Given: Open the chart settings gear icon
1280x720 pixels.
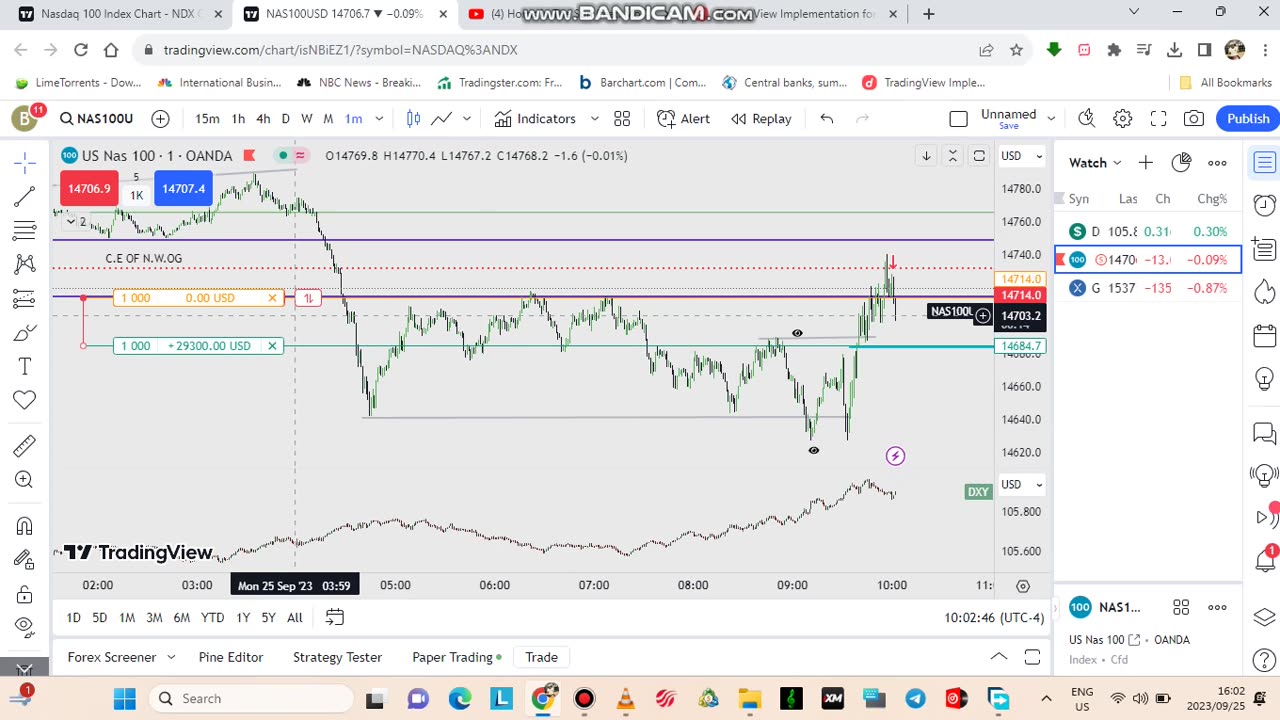Looking at the screenshot, I should click(1123, 118).
